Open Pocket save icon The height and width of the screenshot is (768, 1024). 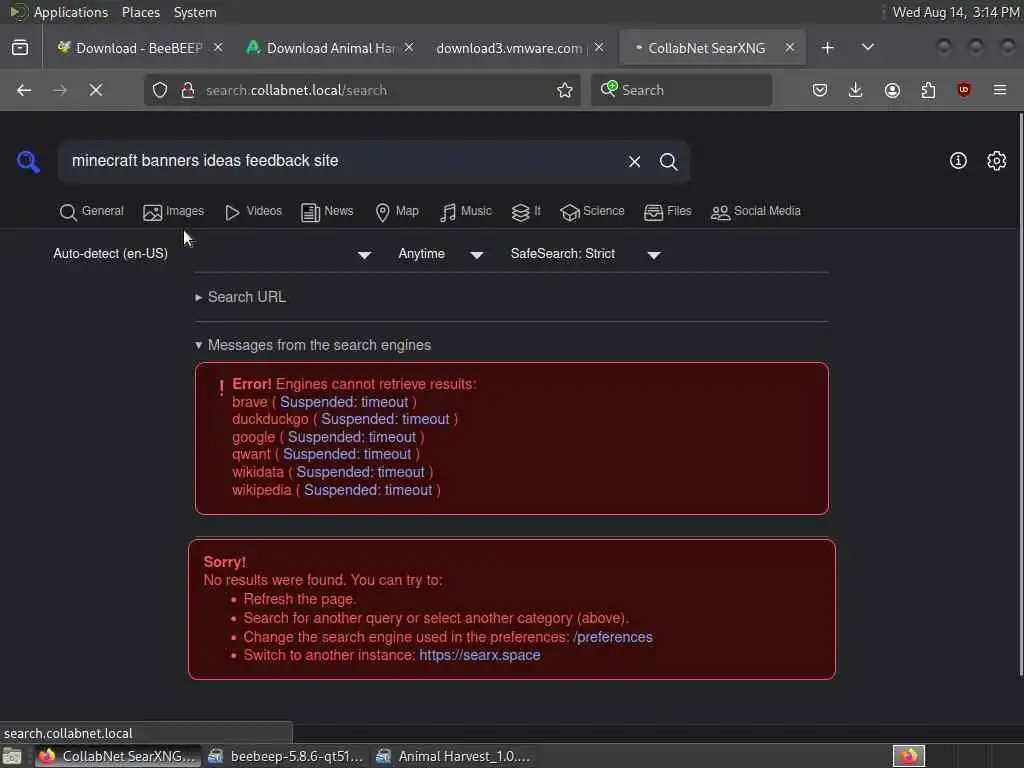pyautogui.click(x=820, y=90)
